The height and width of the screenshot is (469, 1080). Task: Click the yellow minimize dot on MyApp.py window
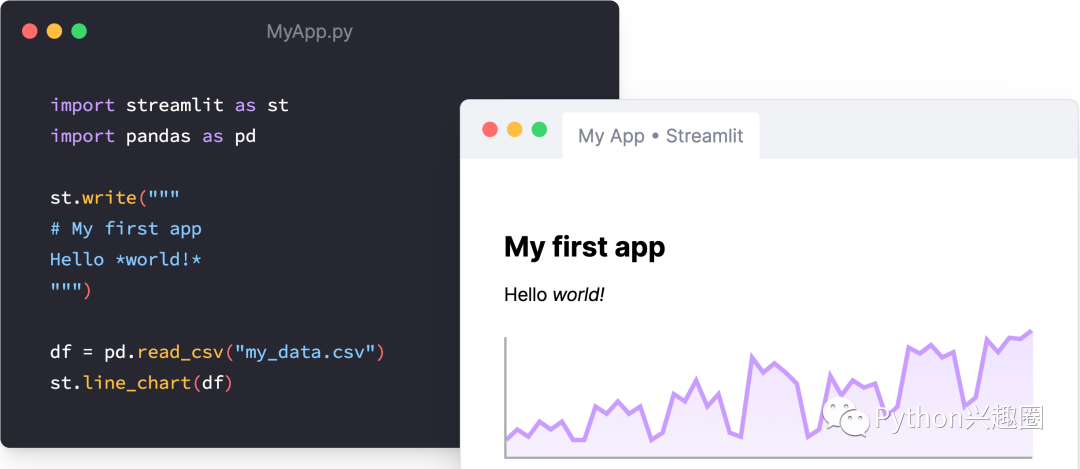pos(54,31)
